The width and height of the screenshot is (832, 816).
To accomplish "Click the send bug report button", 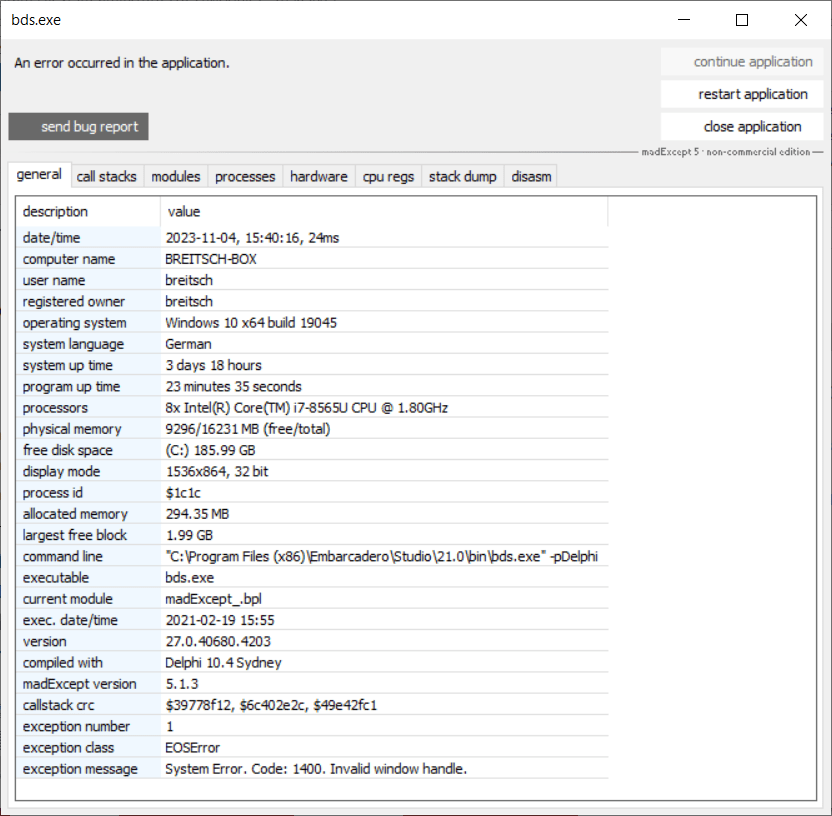I will click(x=78, y=127).
